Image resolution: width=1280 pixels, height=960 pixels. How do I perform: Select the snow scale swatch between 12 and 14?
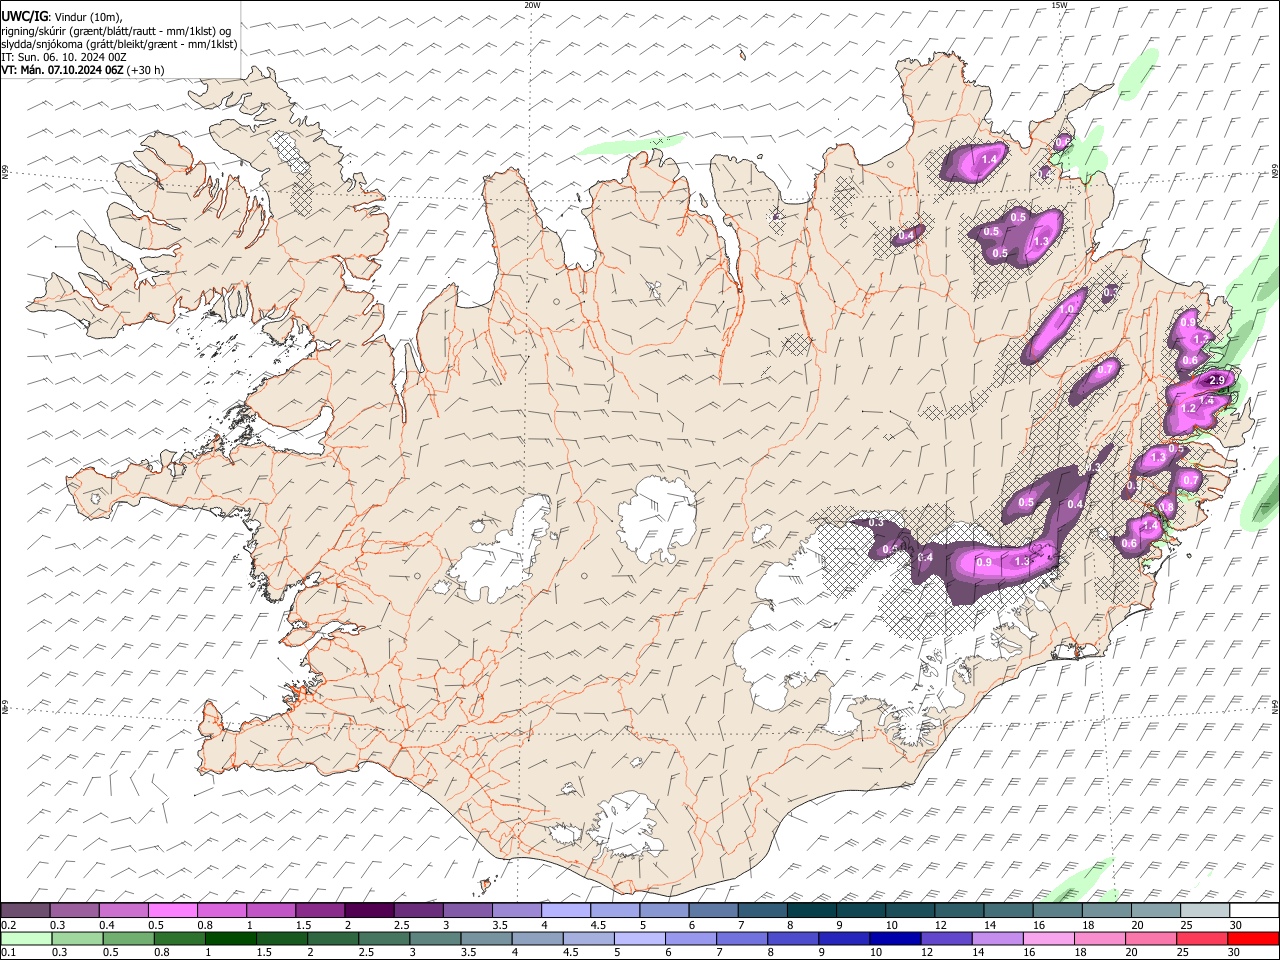[x=957, y=911]
